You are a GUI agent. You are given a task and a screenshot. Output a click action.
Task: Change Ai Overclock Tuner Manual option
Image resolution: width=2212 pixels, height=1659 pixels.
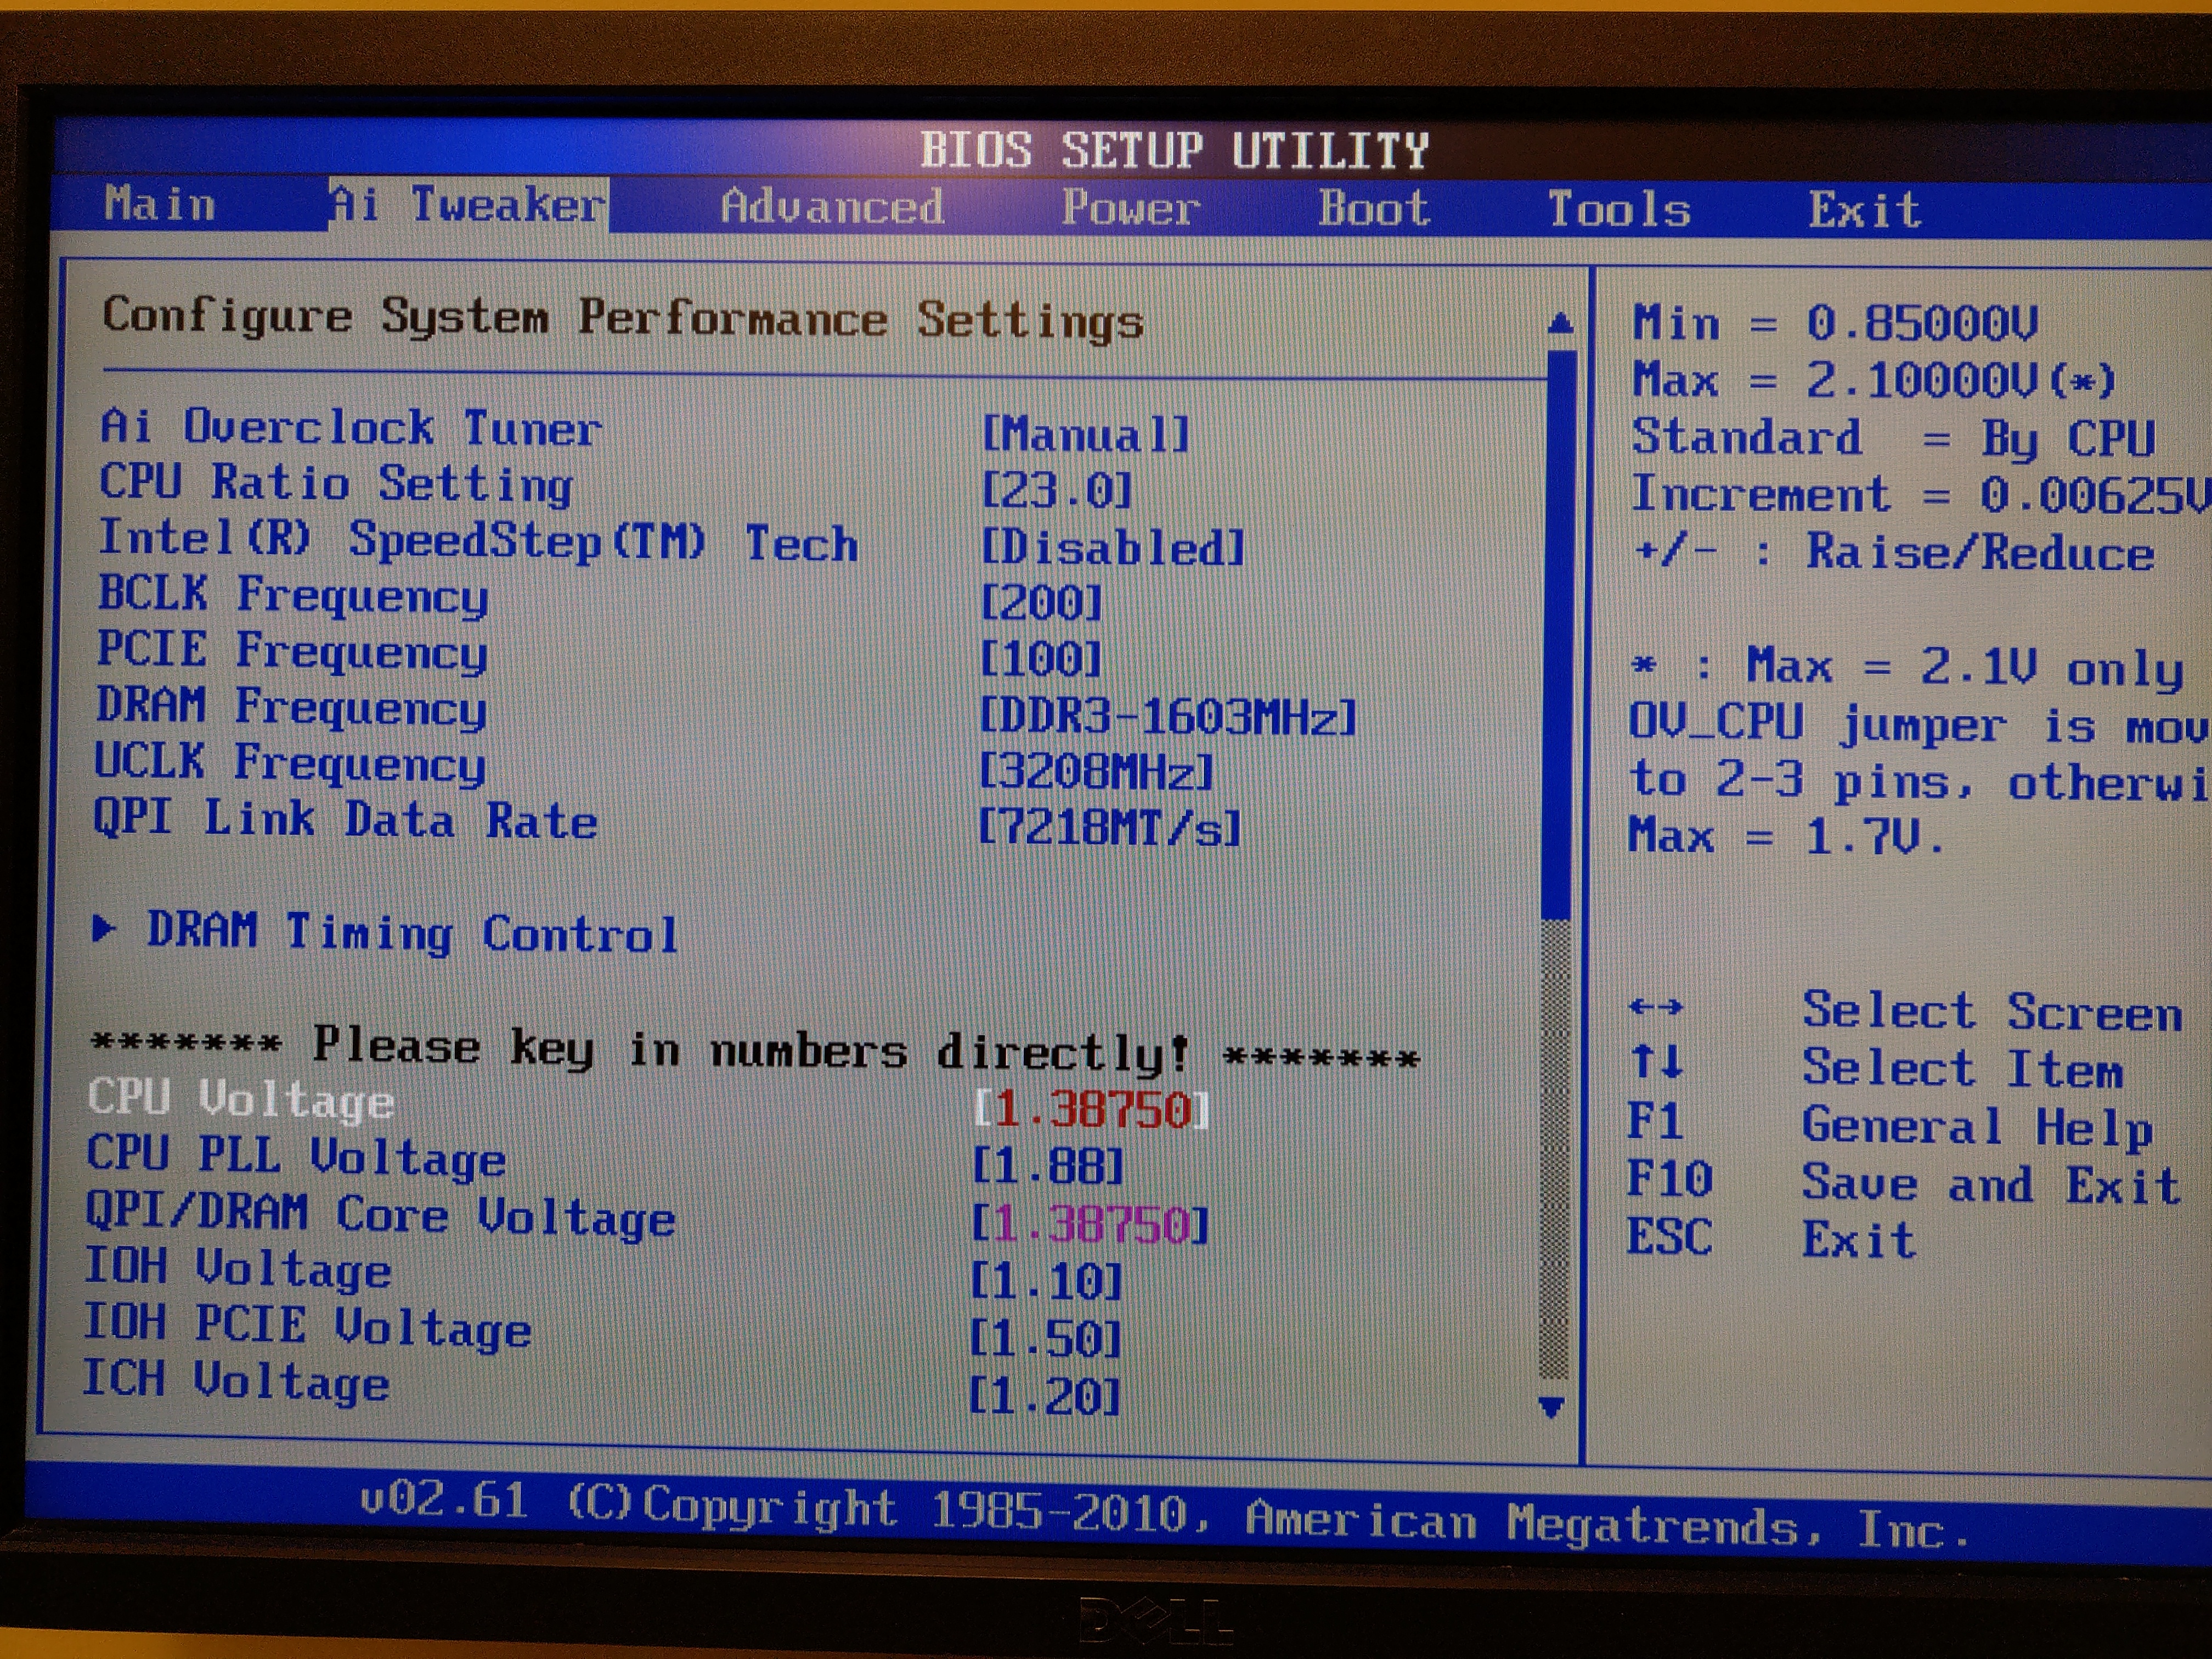1086,434
